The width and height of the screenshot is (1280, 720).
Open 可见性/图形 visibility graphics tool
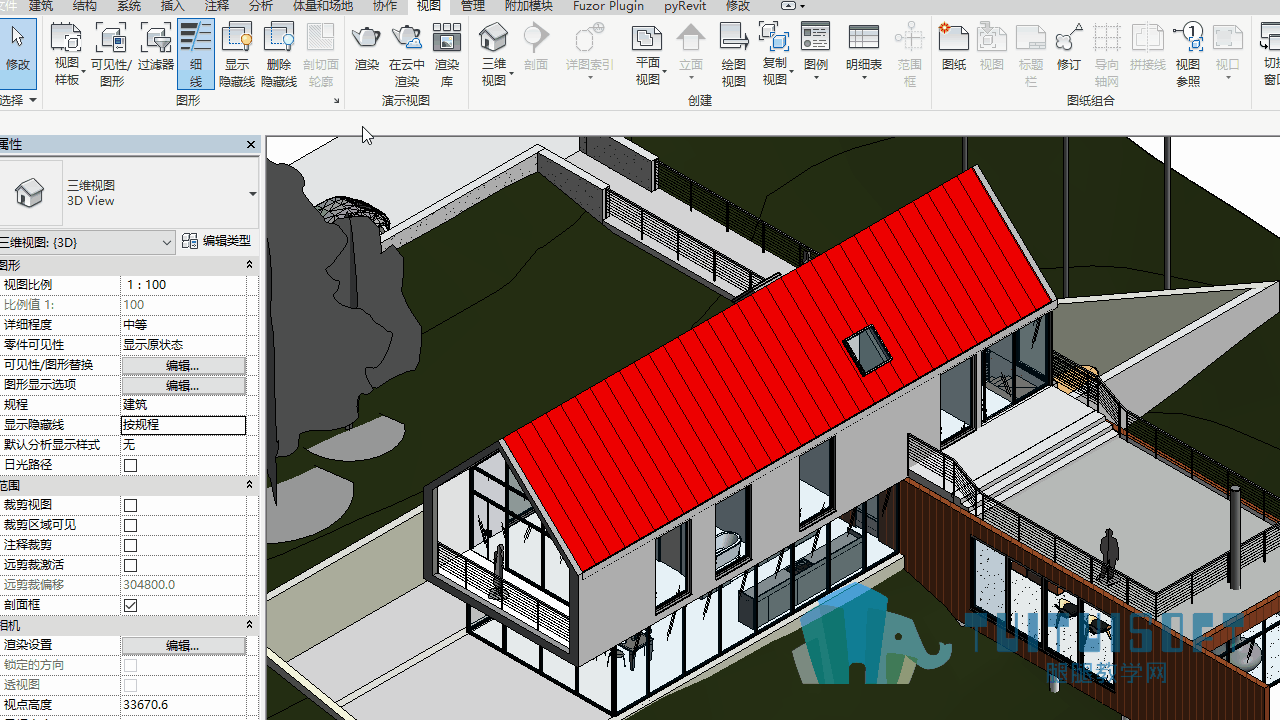click(x=111, y=55)
